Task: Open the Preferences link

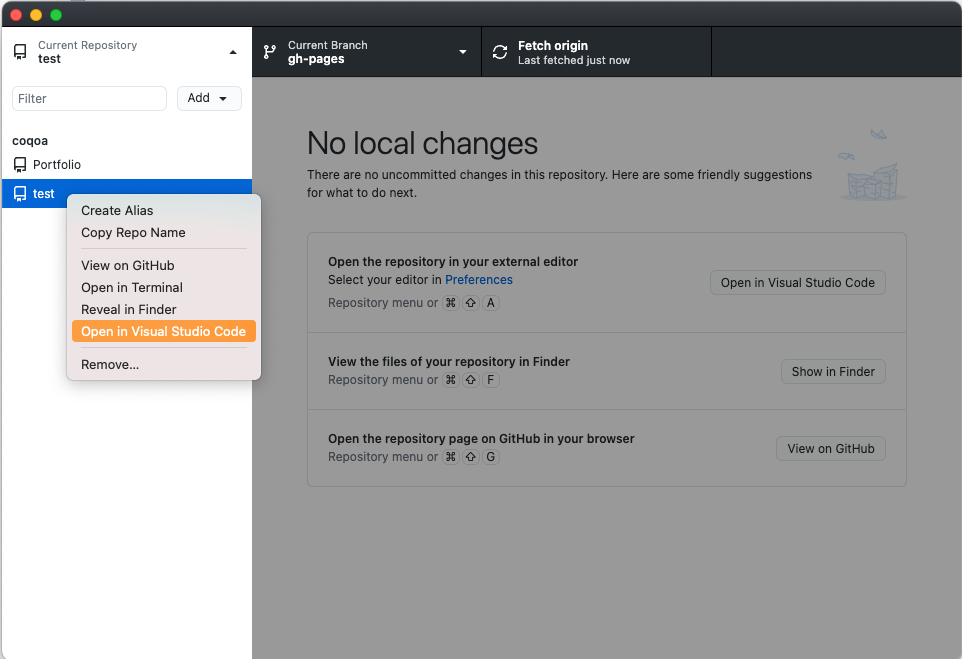Action: point(479,280)
